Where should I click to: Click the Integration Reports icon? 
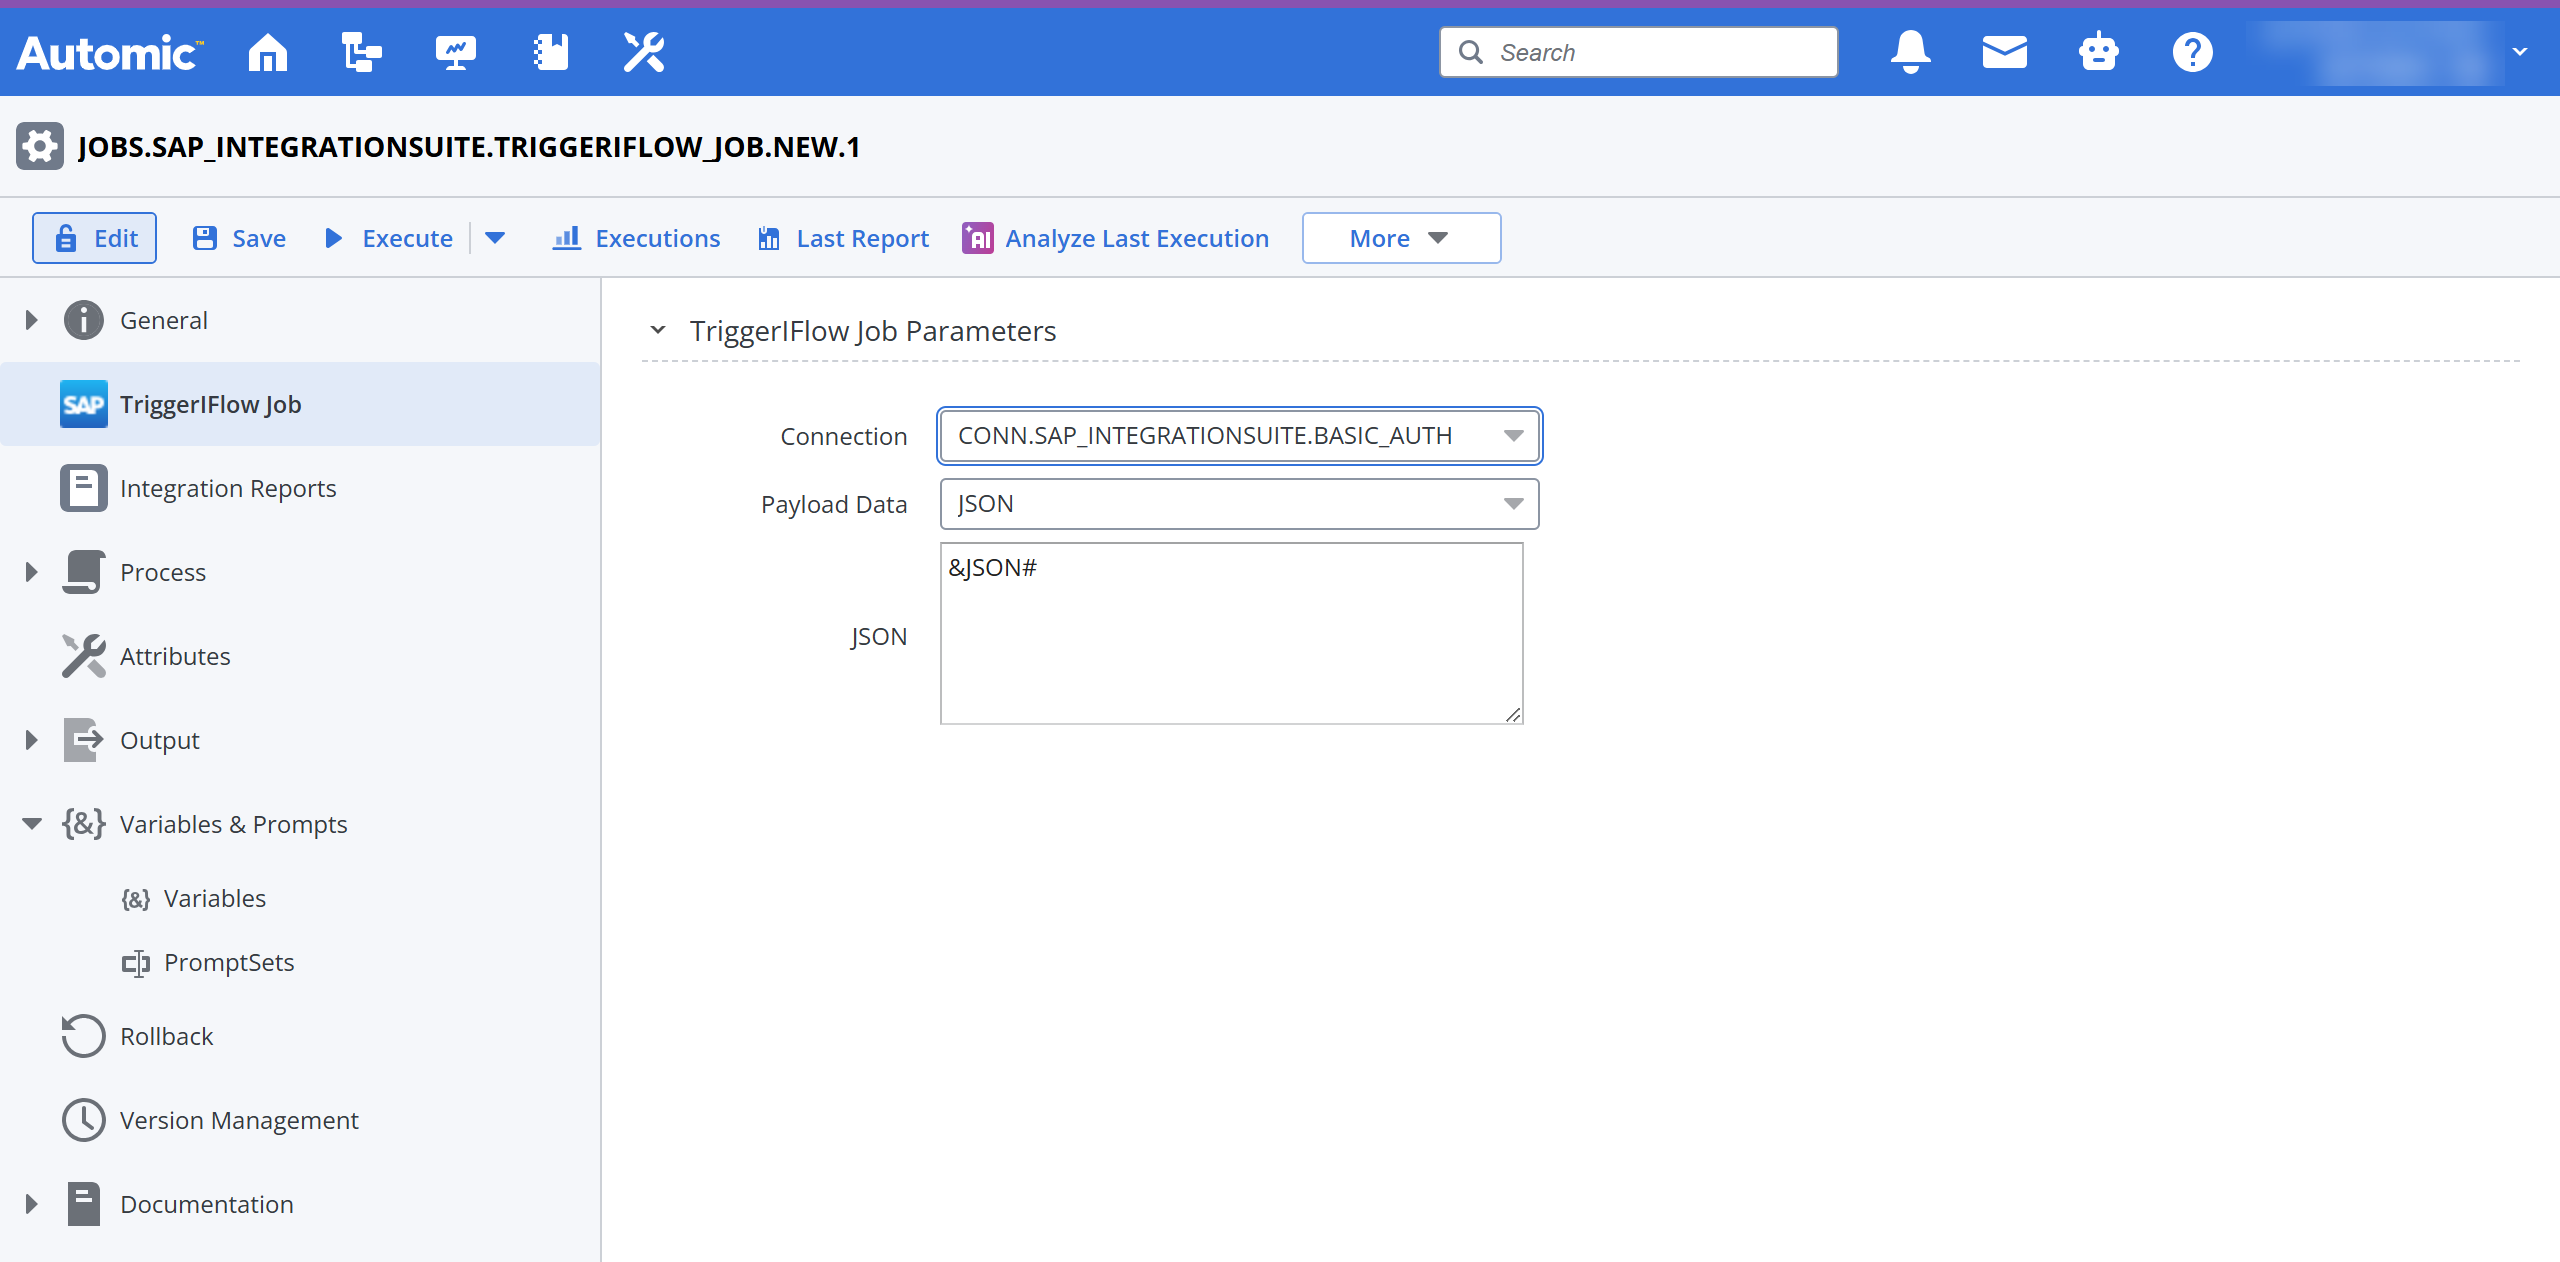tap(84, 488)
